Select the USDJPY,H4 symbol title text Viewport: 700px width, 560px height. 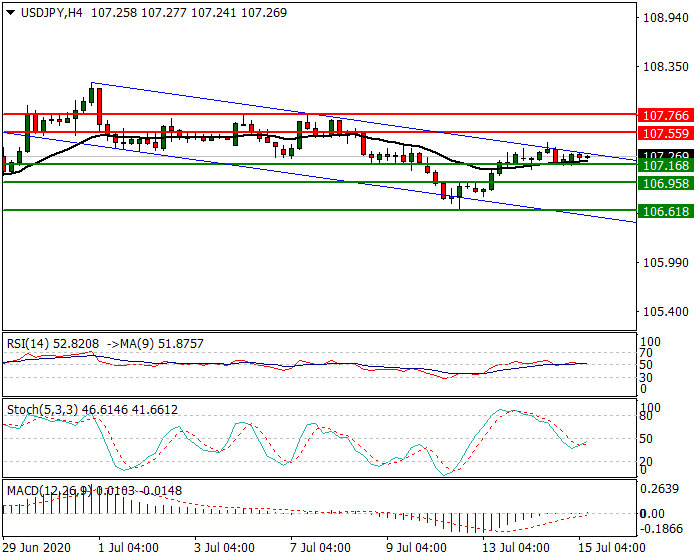tap(51, 13)
